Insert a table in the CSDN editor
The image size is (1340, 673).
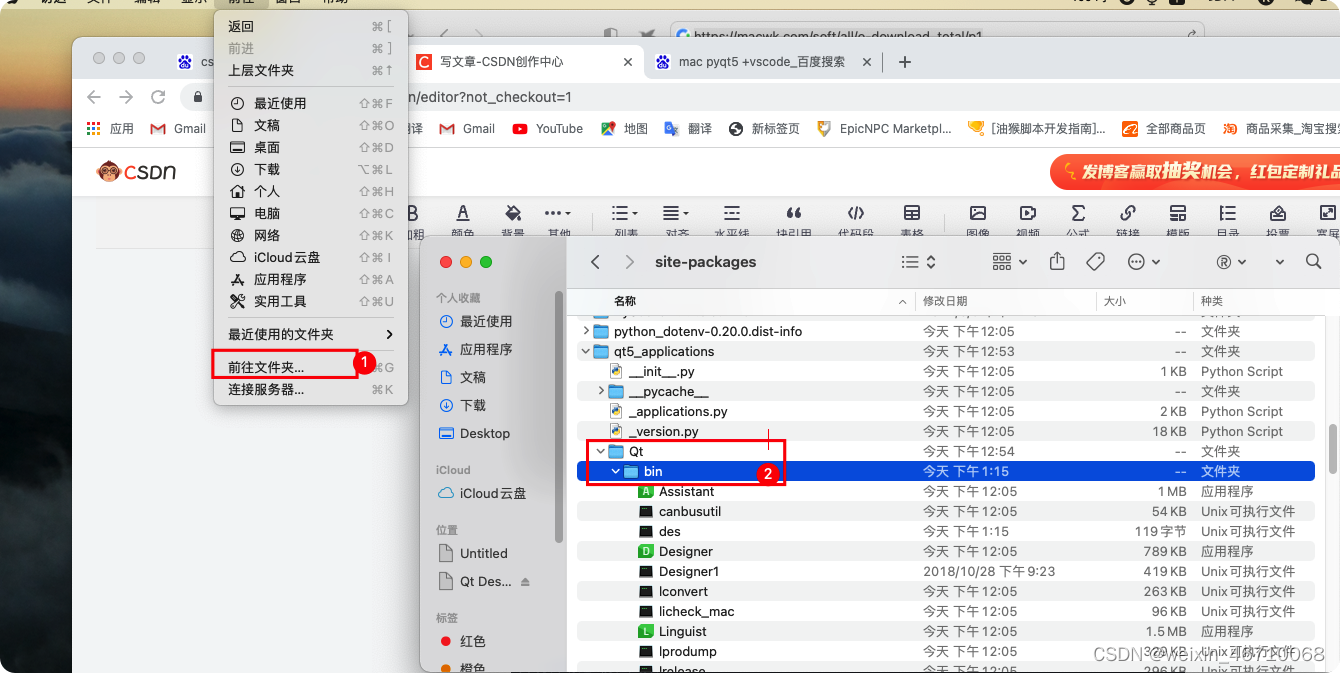point(912,215)
